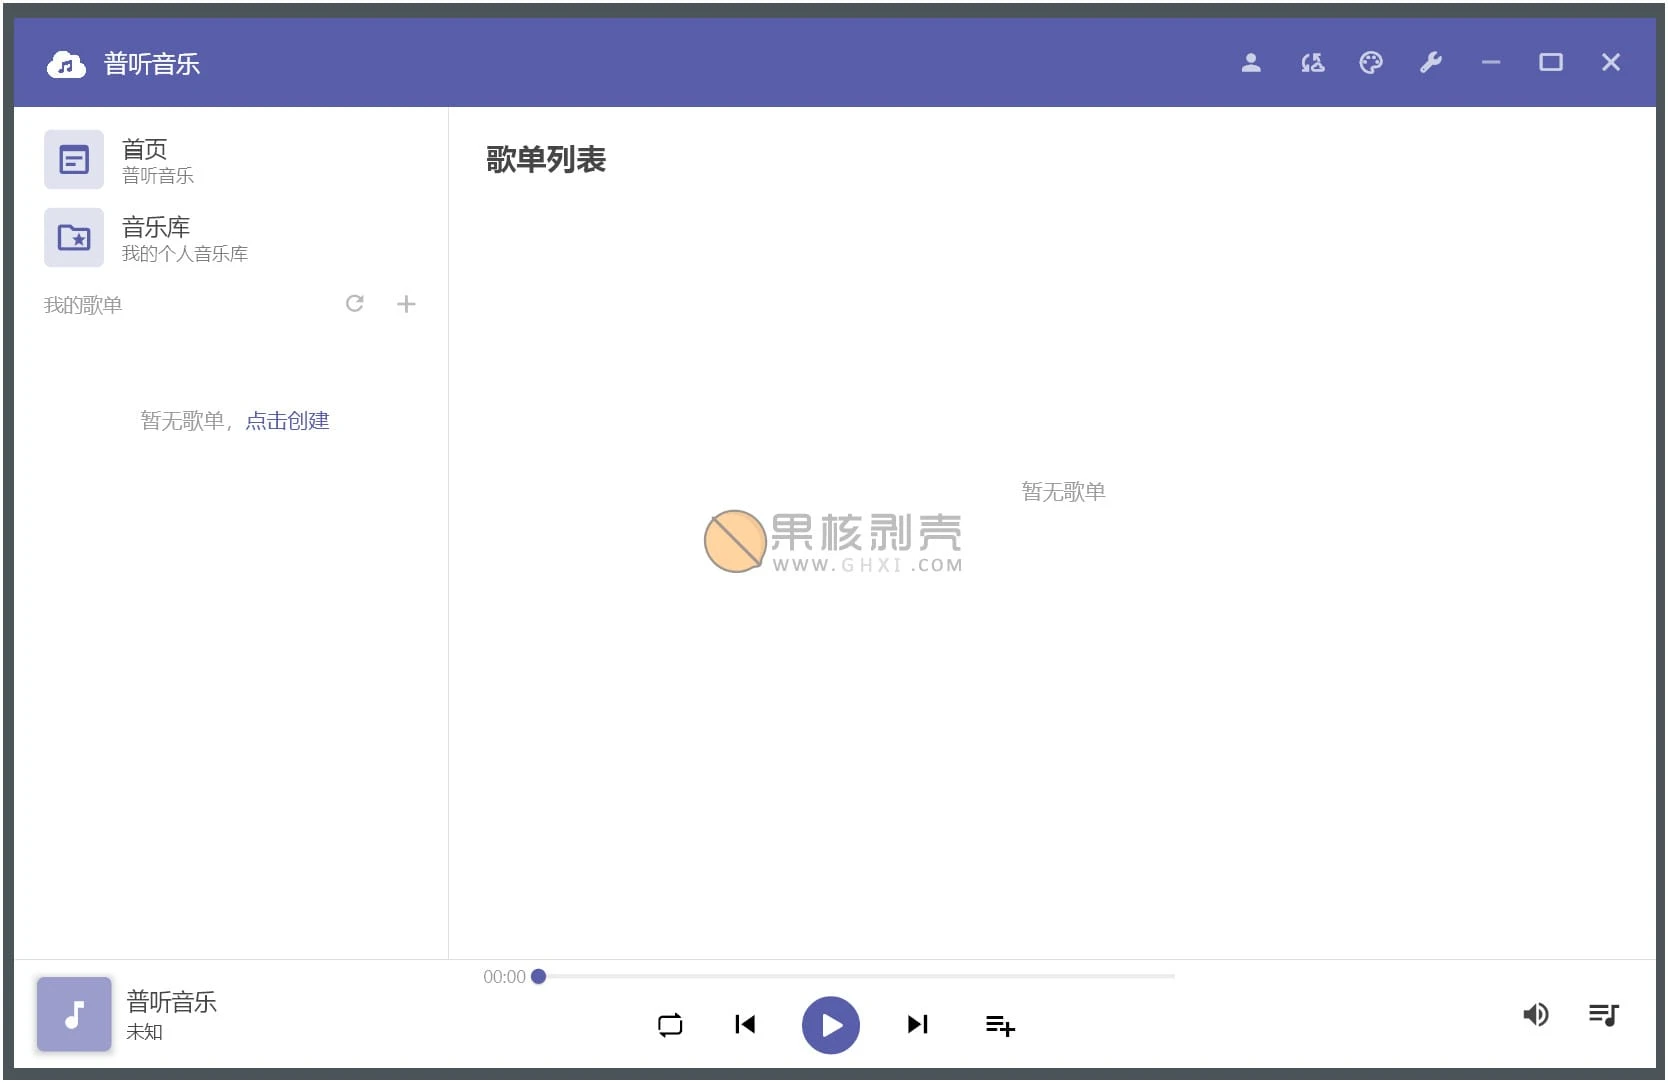Go to 首页 home page
Screen dimensions: 1668x1083
[x=145, y=160]
